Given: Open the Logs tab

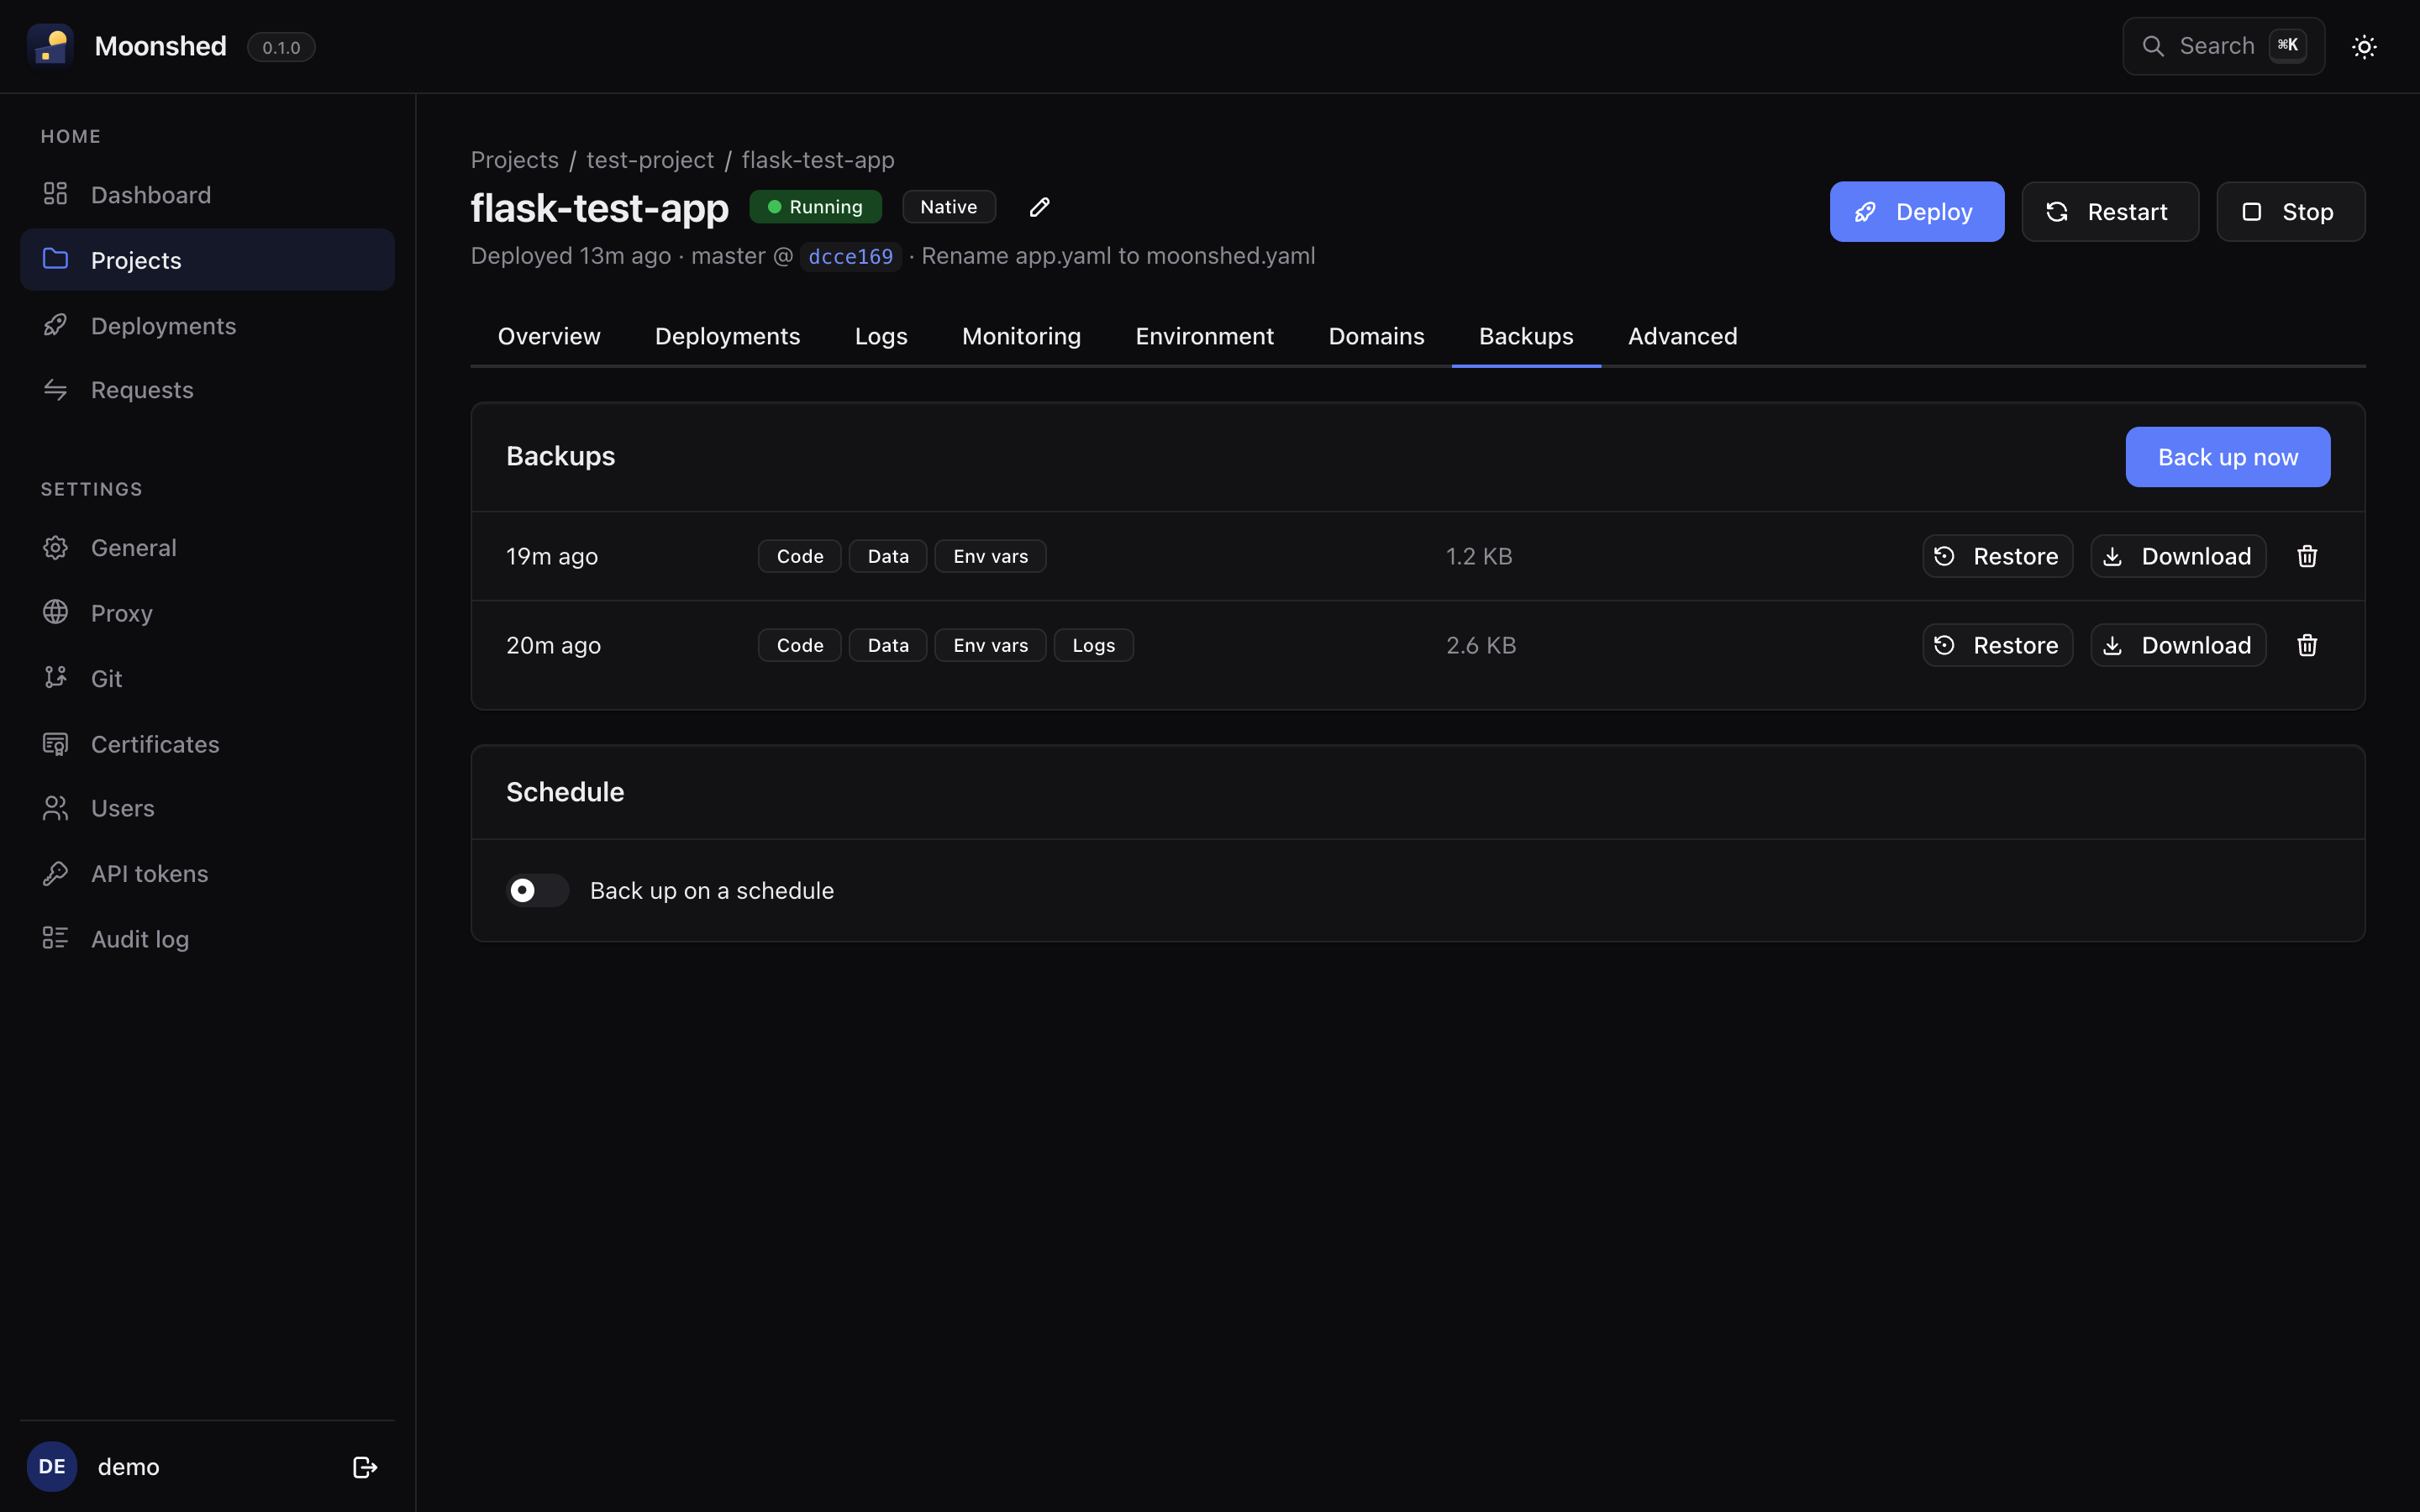Looking at the screenshot, I should tap(881, 336).
